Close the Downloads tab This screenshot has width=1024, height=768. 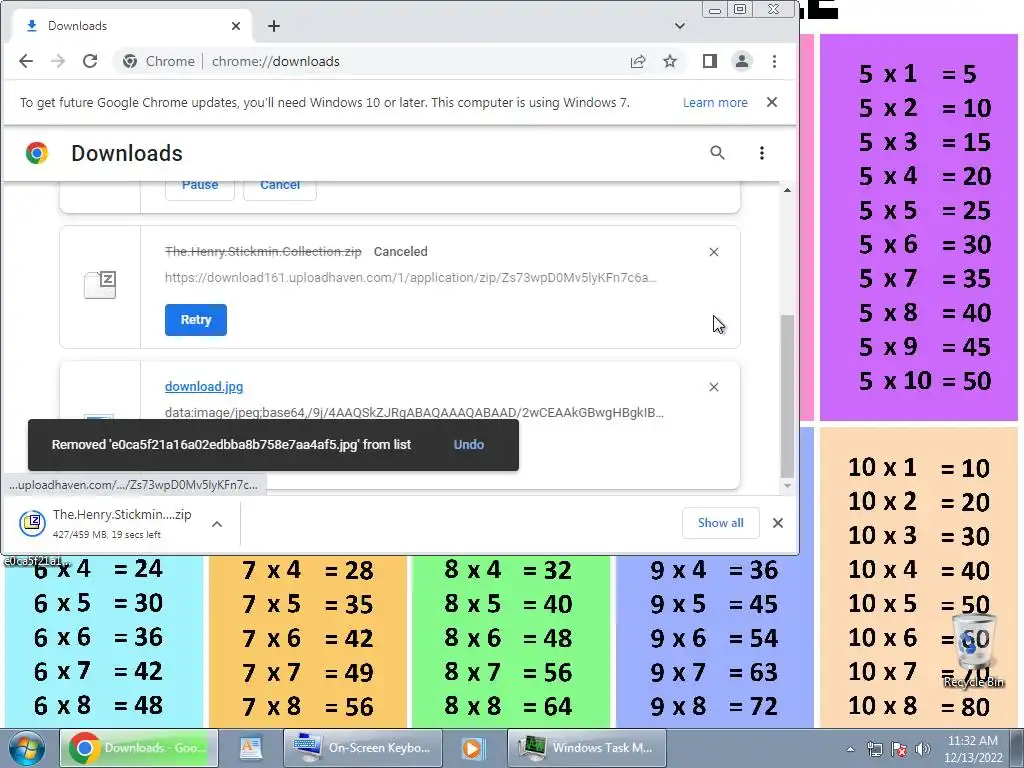[x=236, y=26]
